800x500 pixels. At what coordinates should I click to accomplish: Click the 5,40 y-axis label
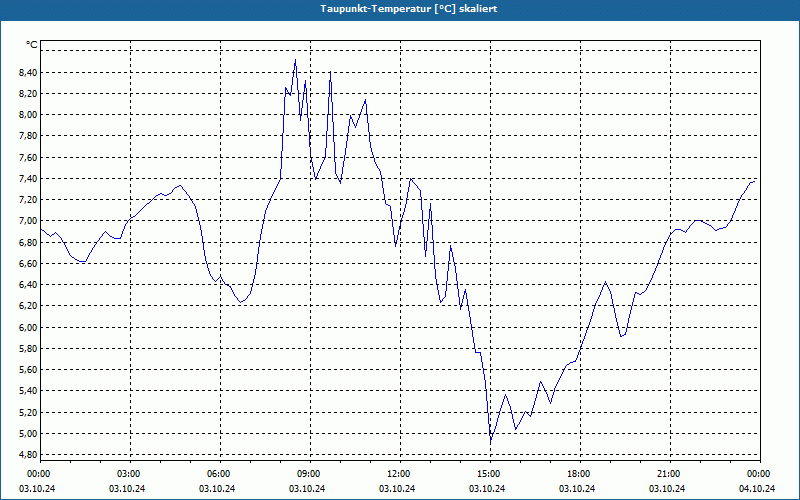click(x=28, y=391)
